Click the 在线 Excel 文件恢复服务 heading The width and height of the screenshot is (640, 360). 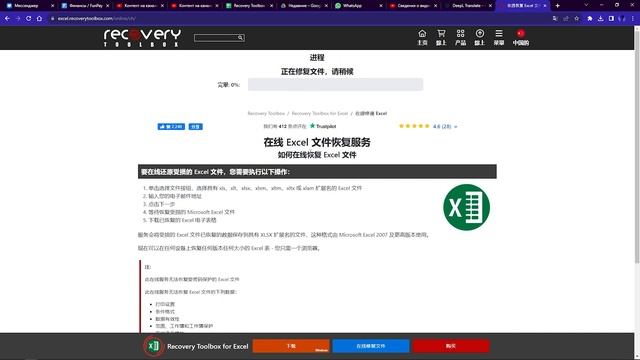pos(317,142)
